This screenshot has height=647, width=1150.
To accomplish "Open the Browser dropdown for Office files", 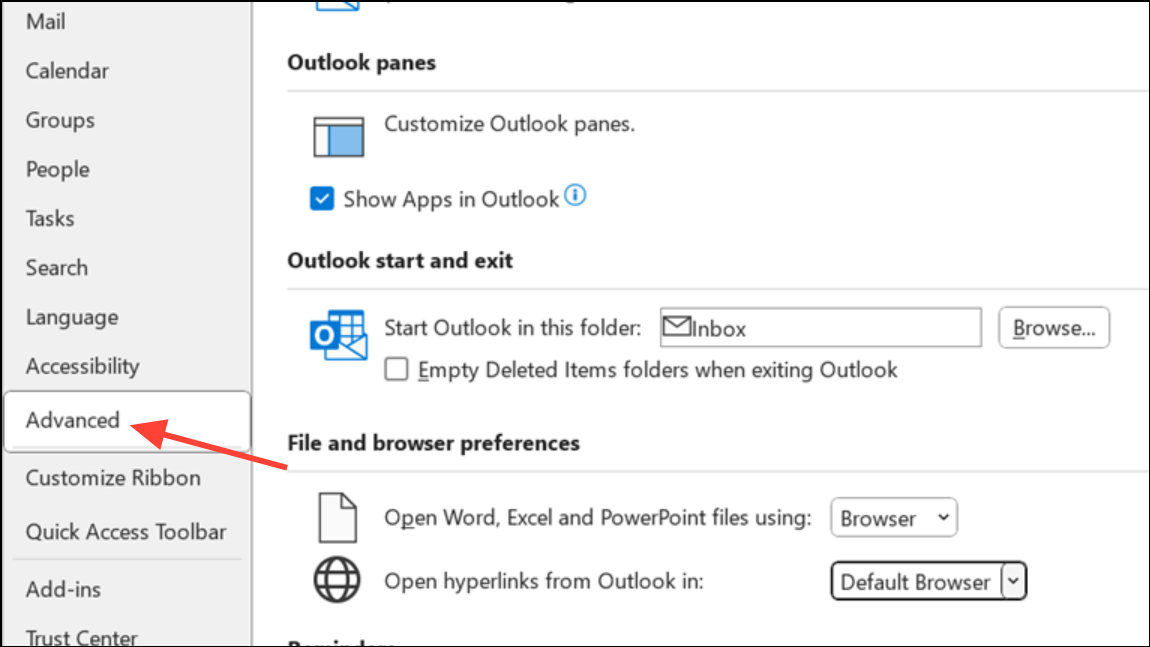I will point(893,518).
